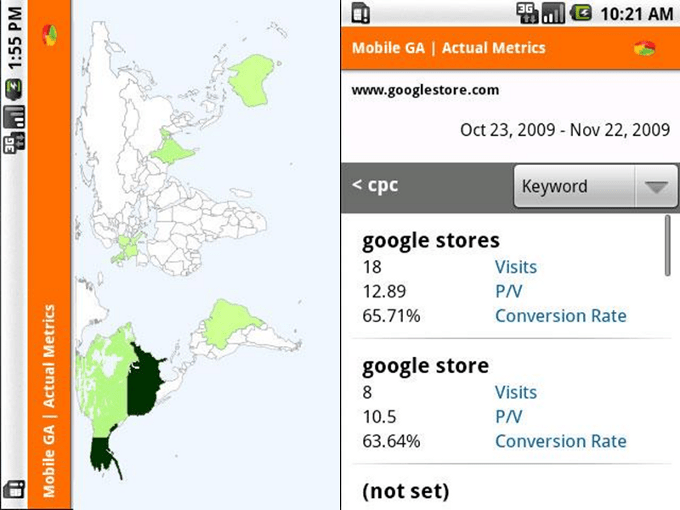The width and height of the screenshot is (680, 510).
Task: Tap the rotated battery icon on left screen
Action: (13, 90)
